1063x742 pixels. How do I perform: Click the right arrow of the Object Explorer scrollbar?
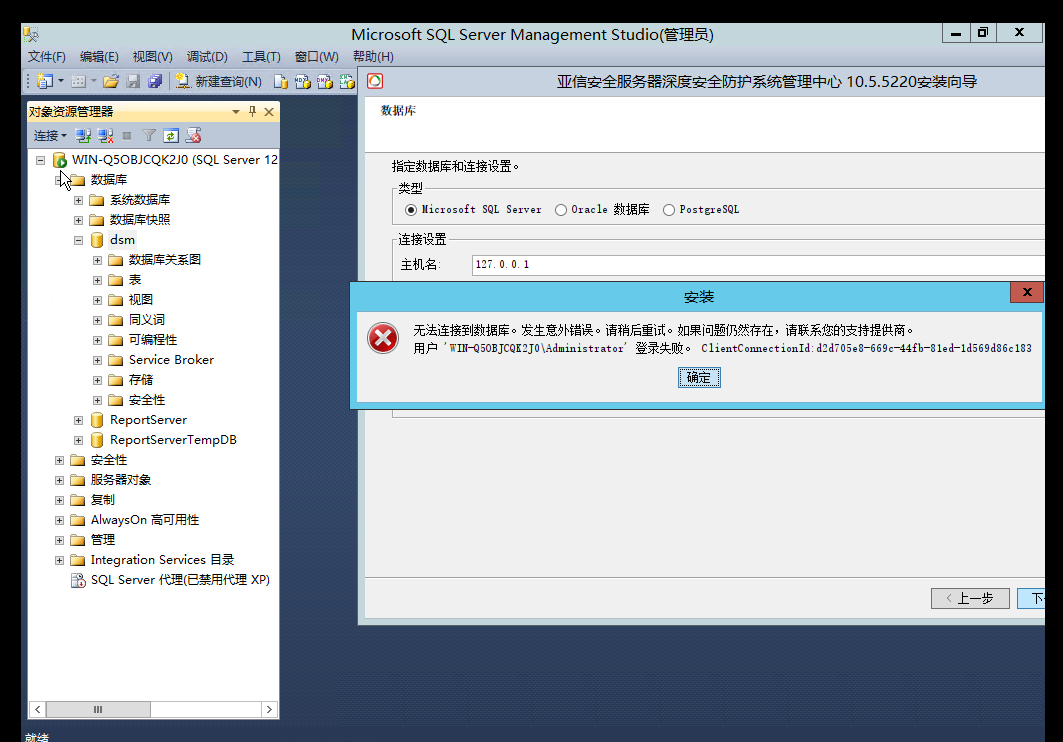click(269, 709)
